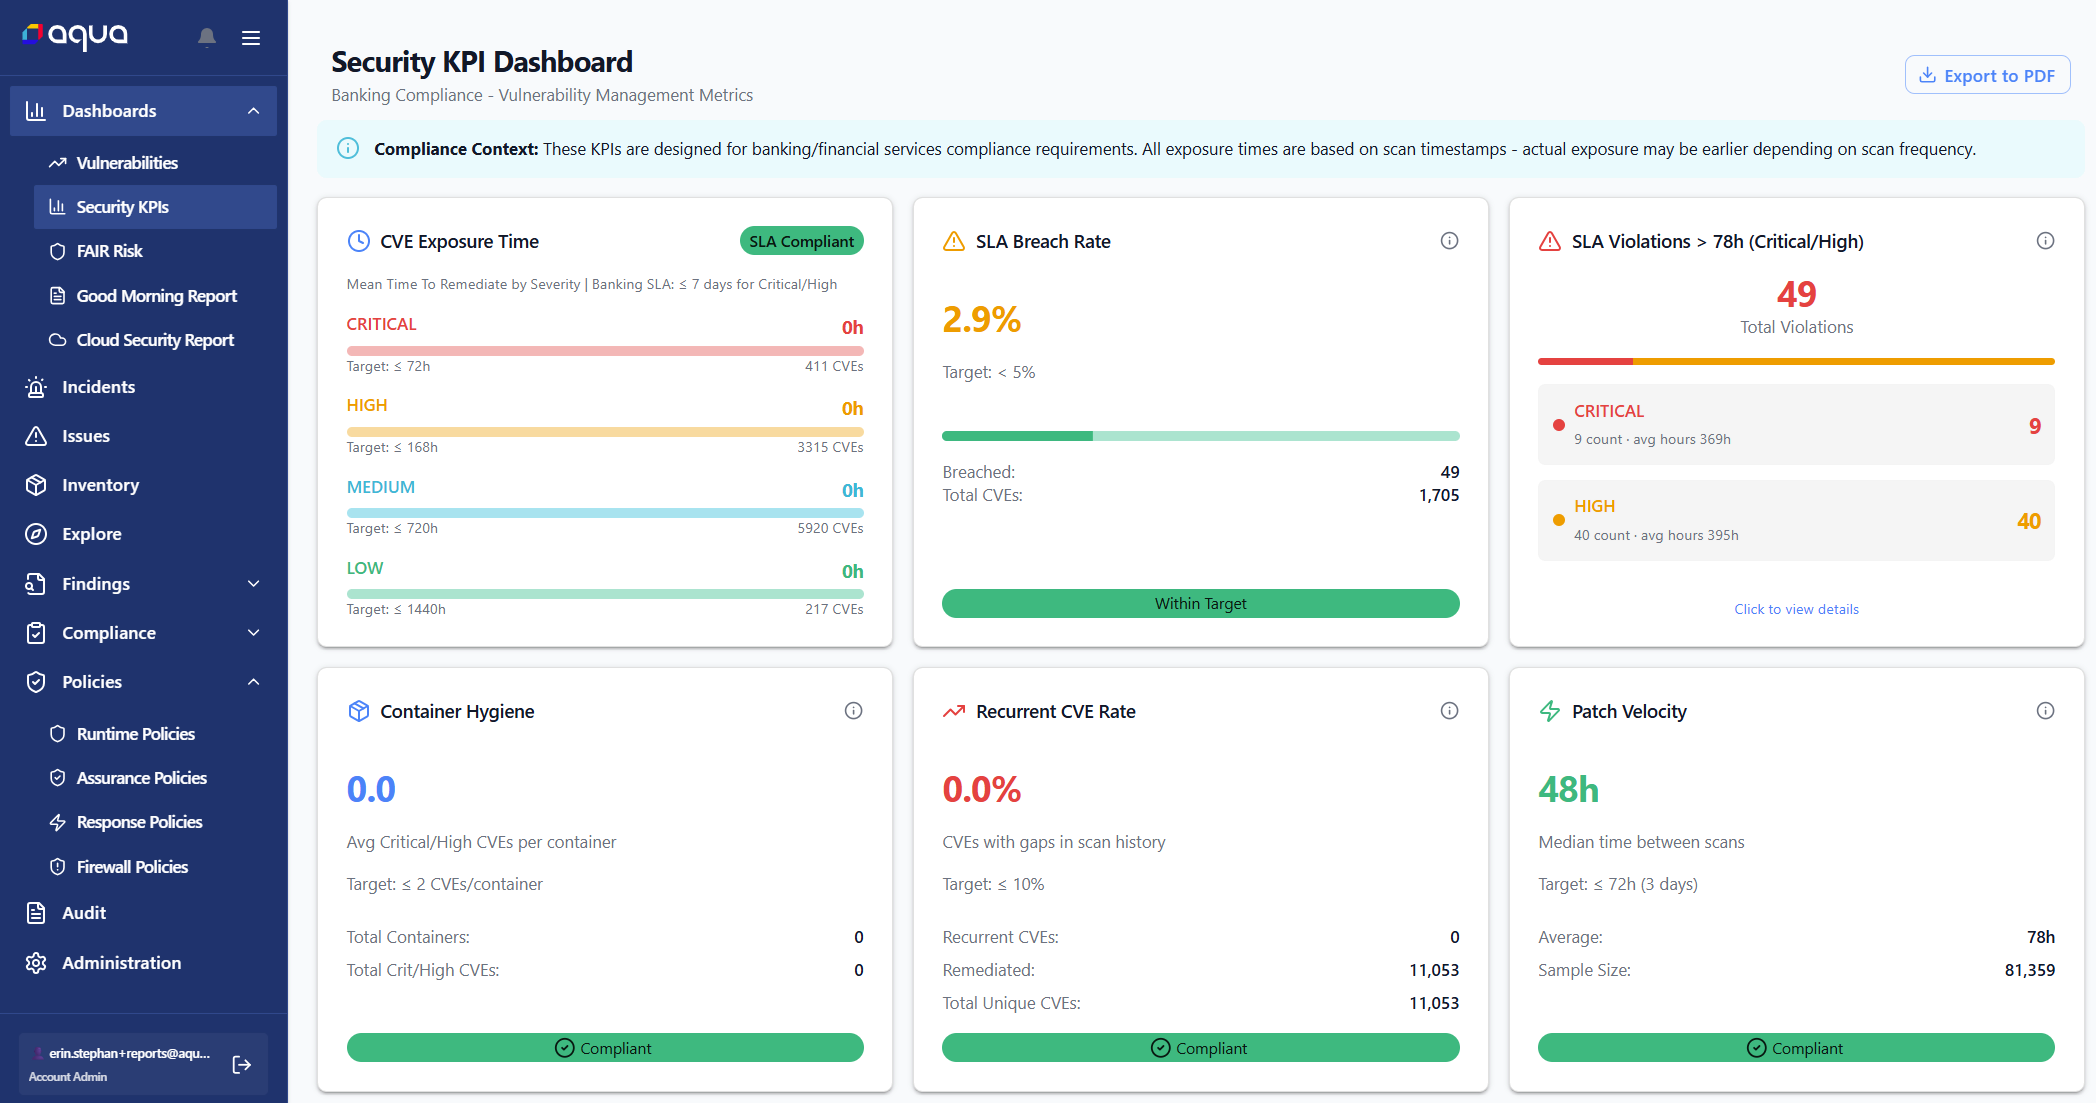Click the 3315 CVEs count

tap(830, 447)
